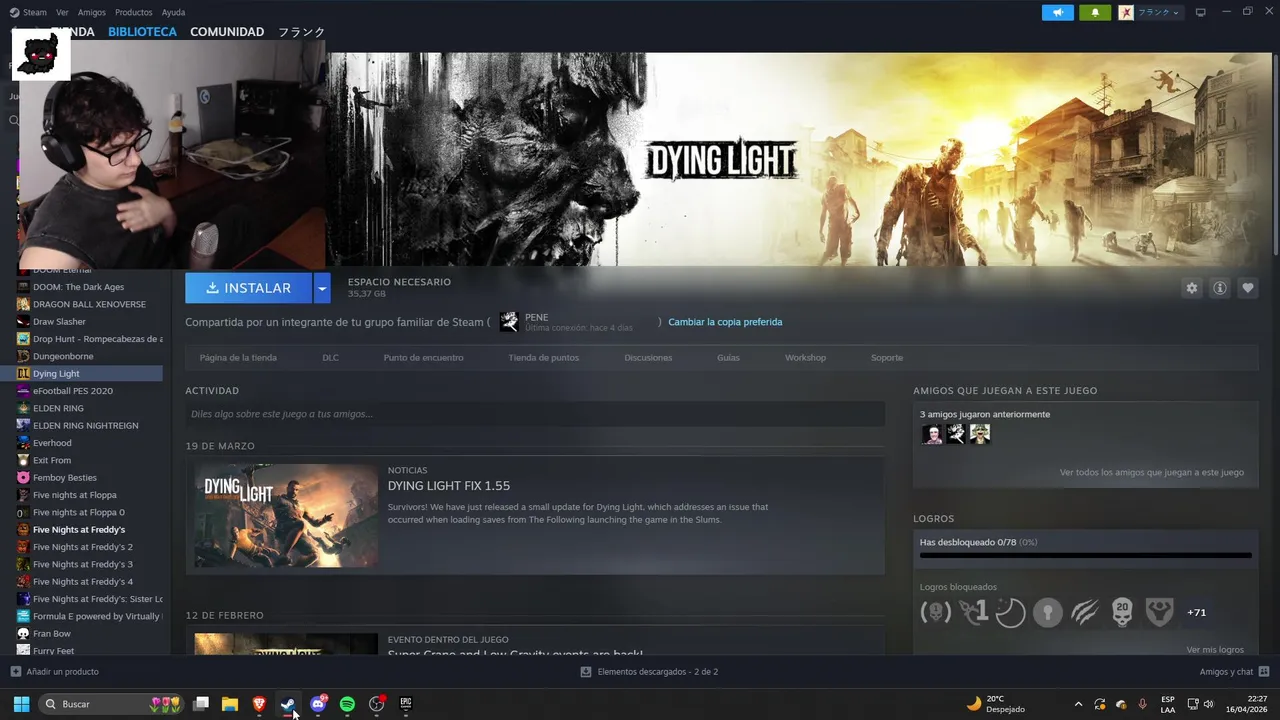Select the skull with 20 locked achievement
The image size is (1280, 720).
pyautogui.click(x=1122, y=612)
